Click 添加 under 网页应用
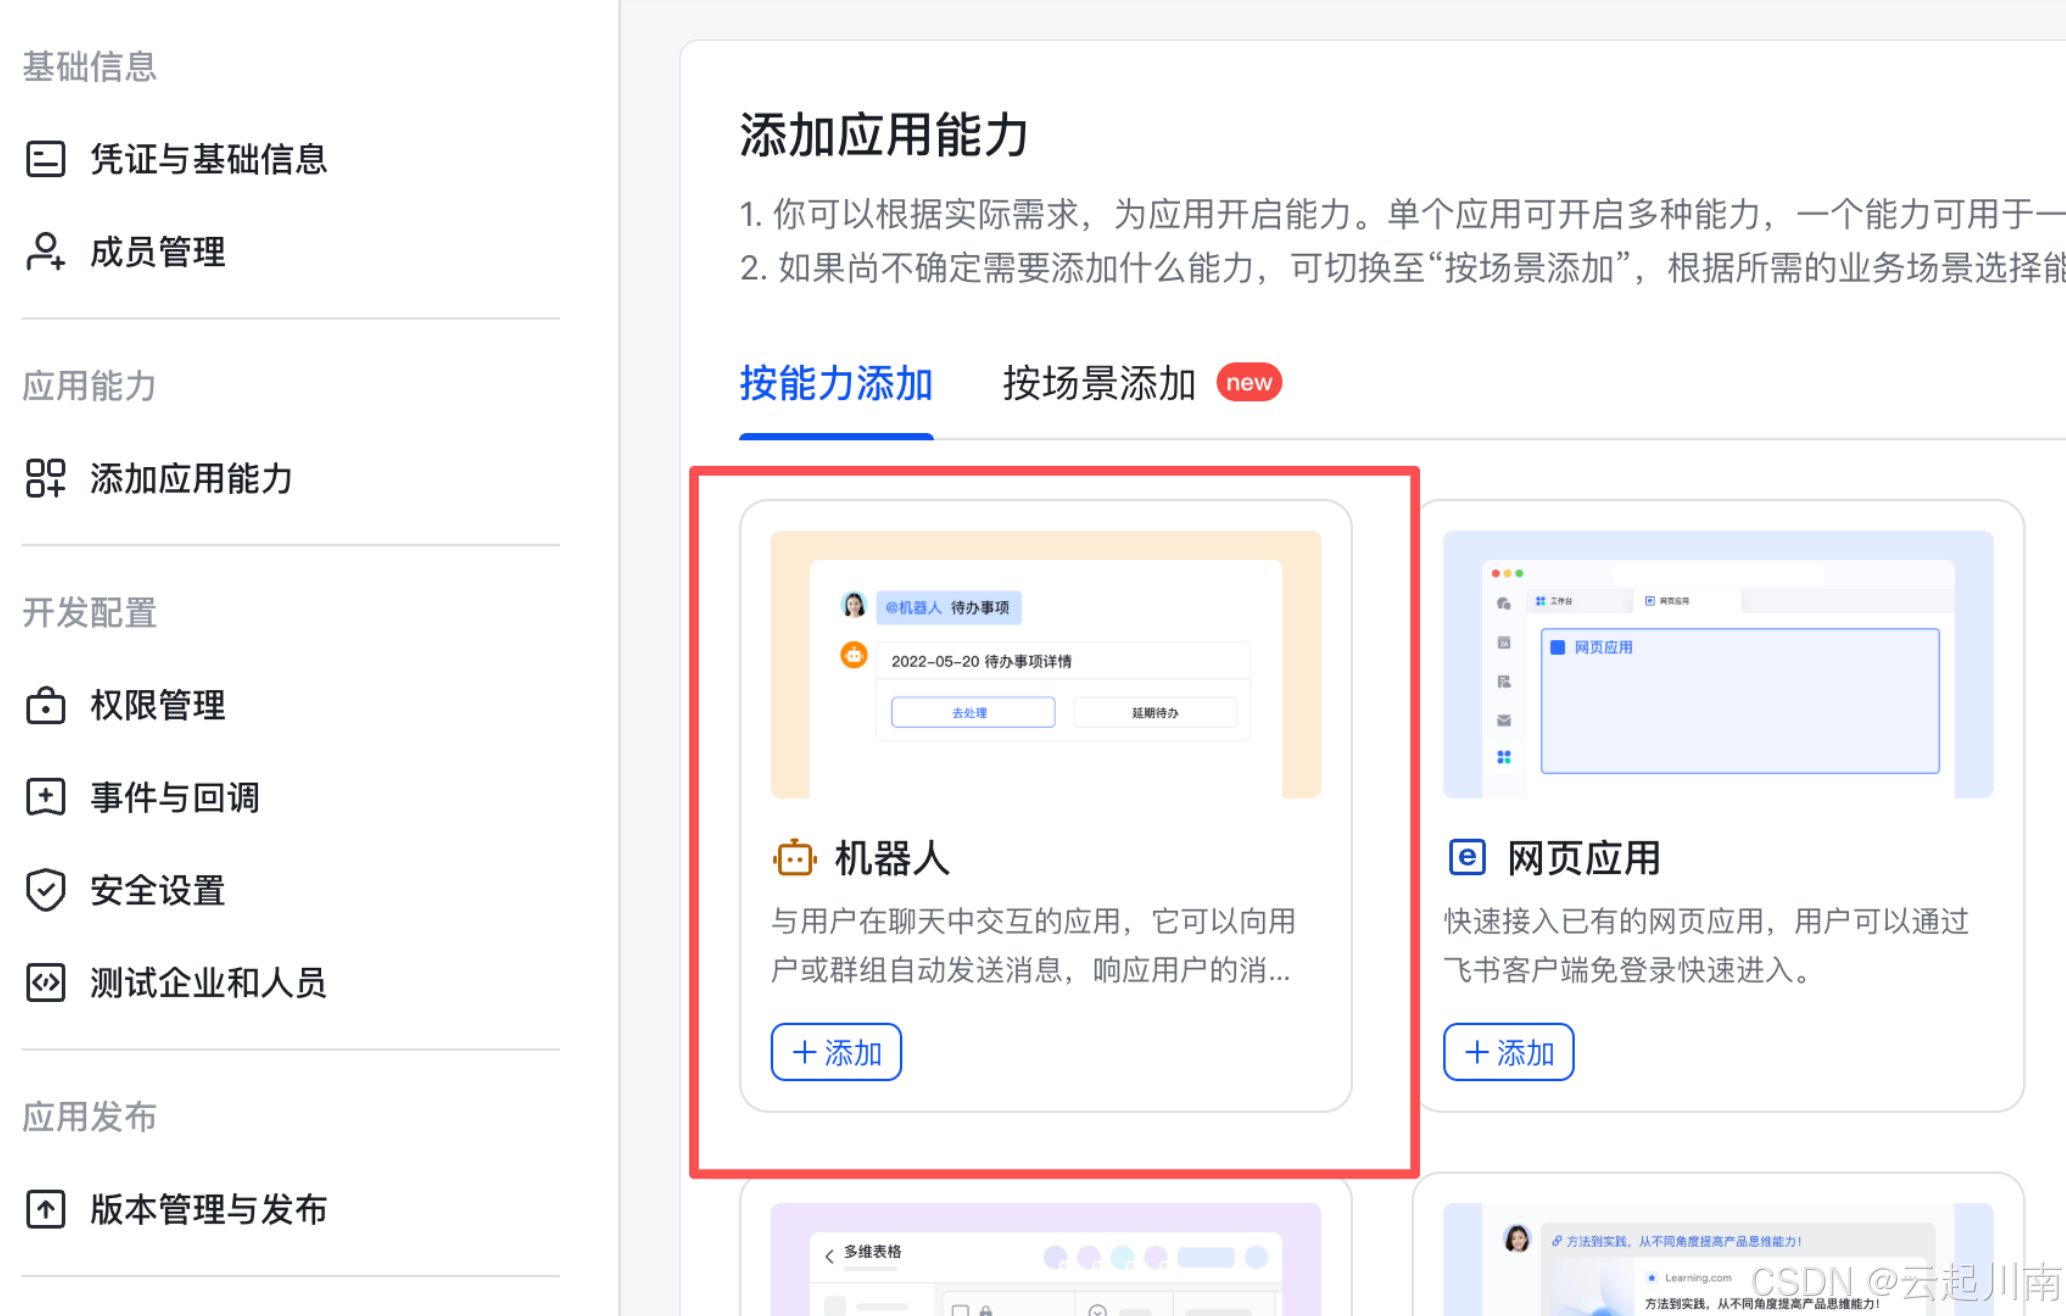 coord(1508,1052)
